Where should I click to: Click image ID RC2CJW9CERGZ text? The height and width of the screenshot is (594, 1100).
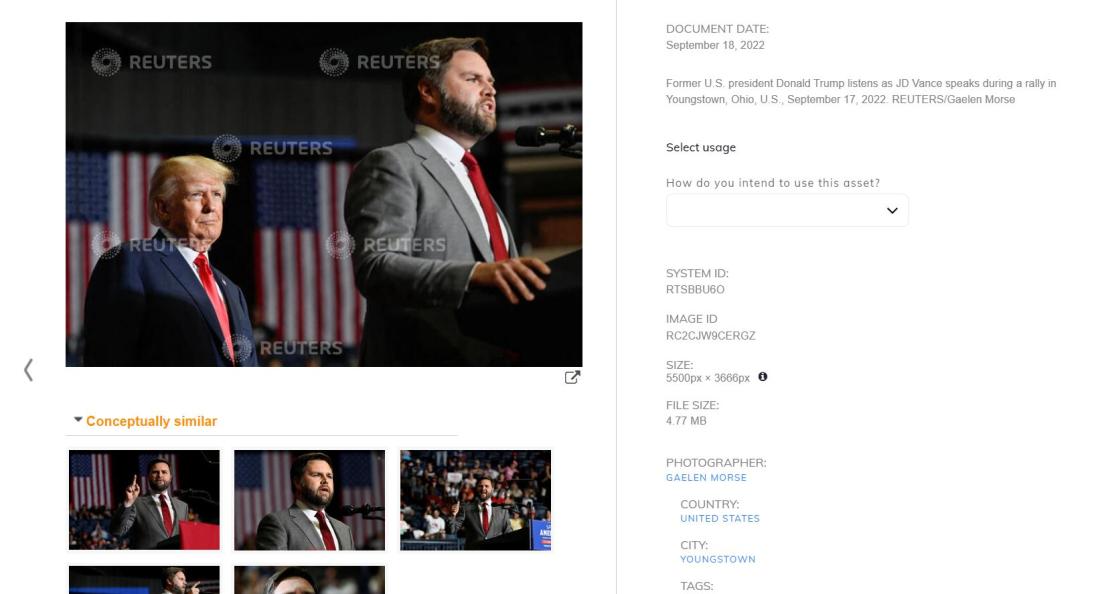711,336
